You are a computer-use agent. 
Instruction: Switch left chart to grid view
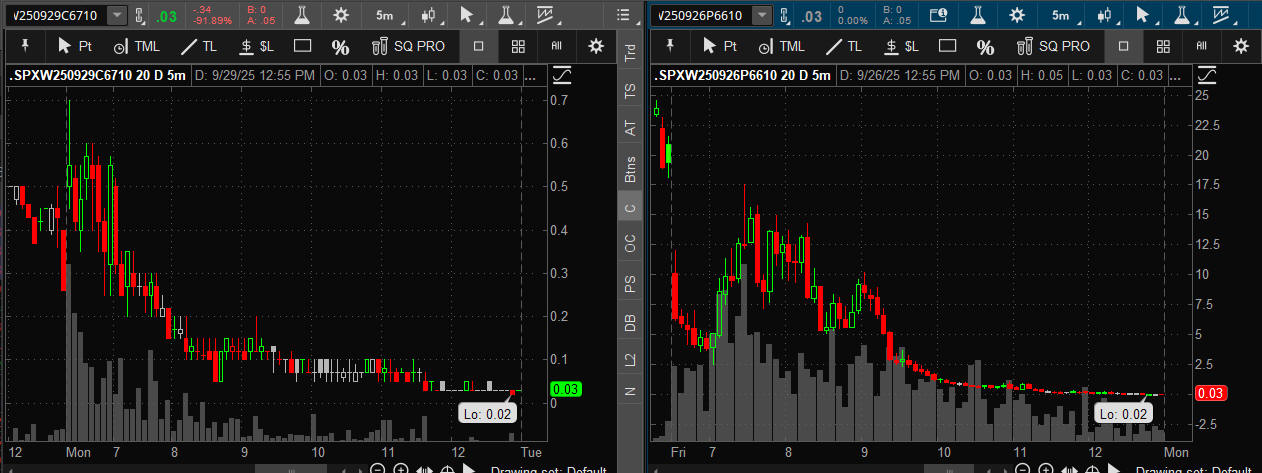[518, 46]
